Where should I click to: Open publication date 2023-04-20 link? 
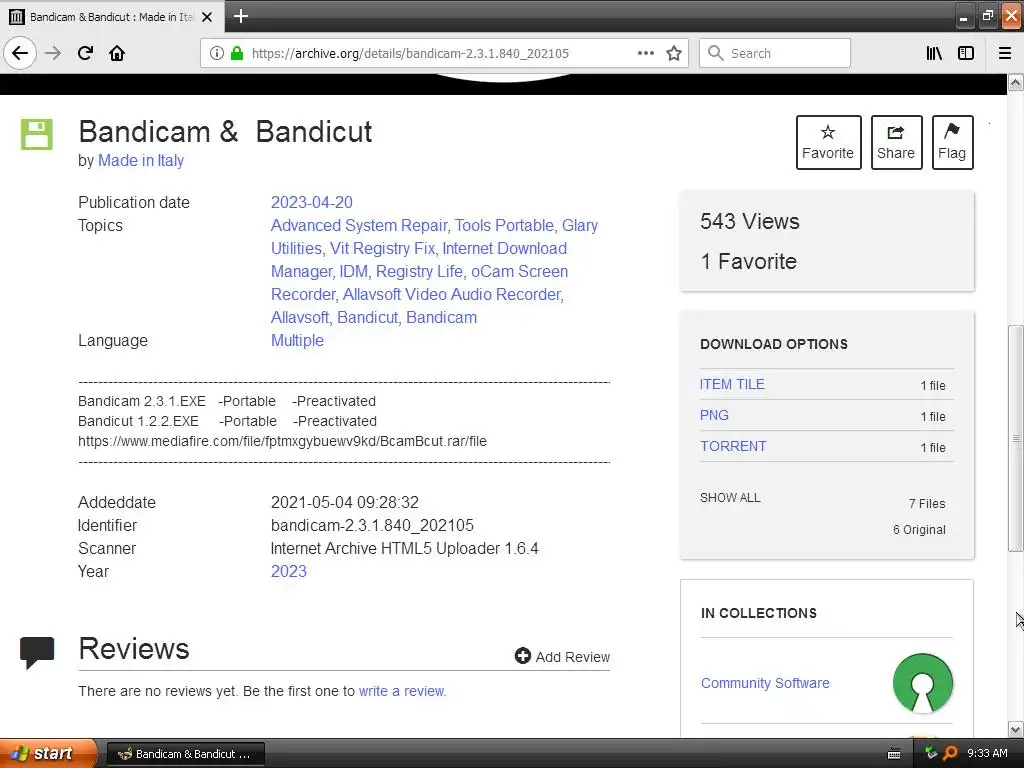tap(312, 202)
